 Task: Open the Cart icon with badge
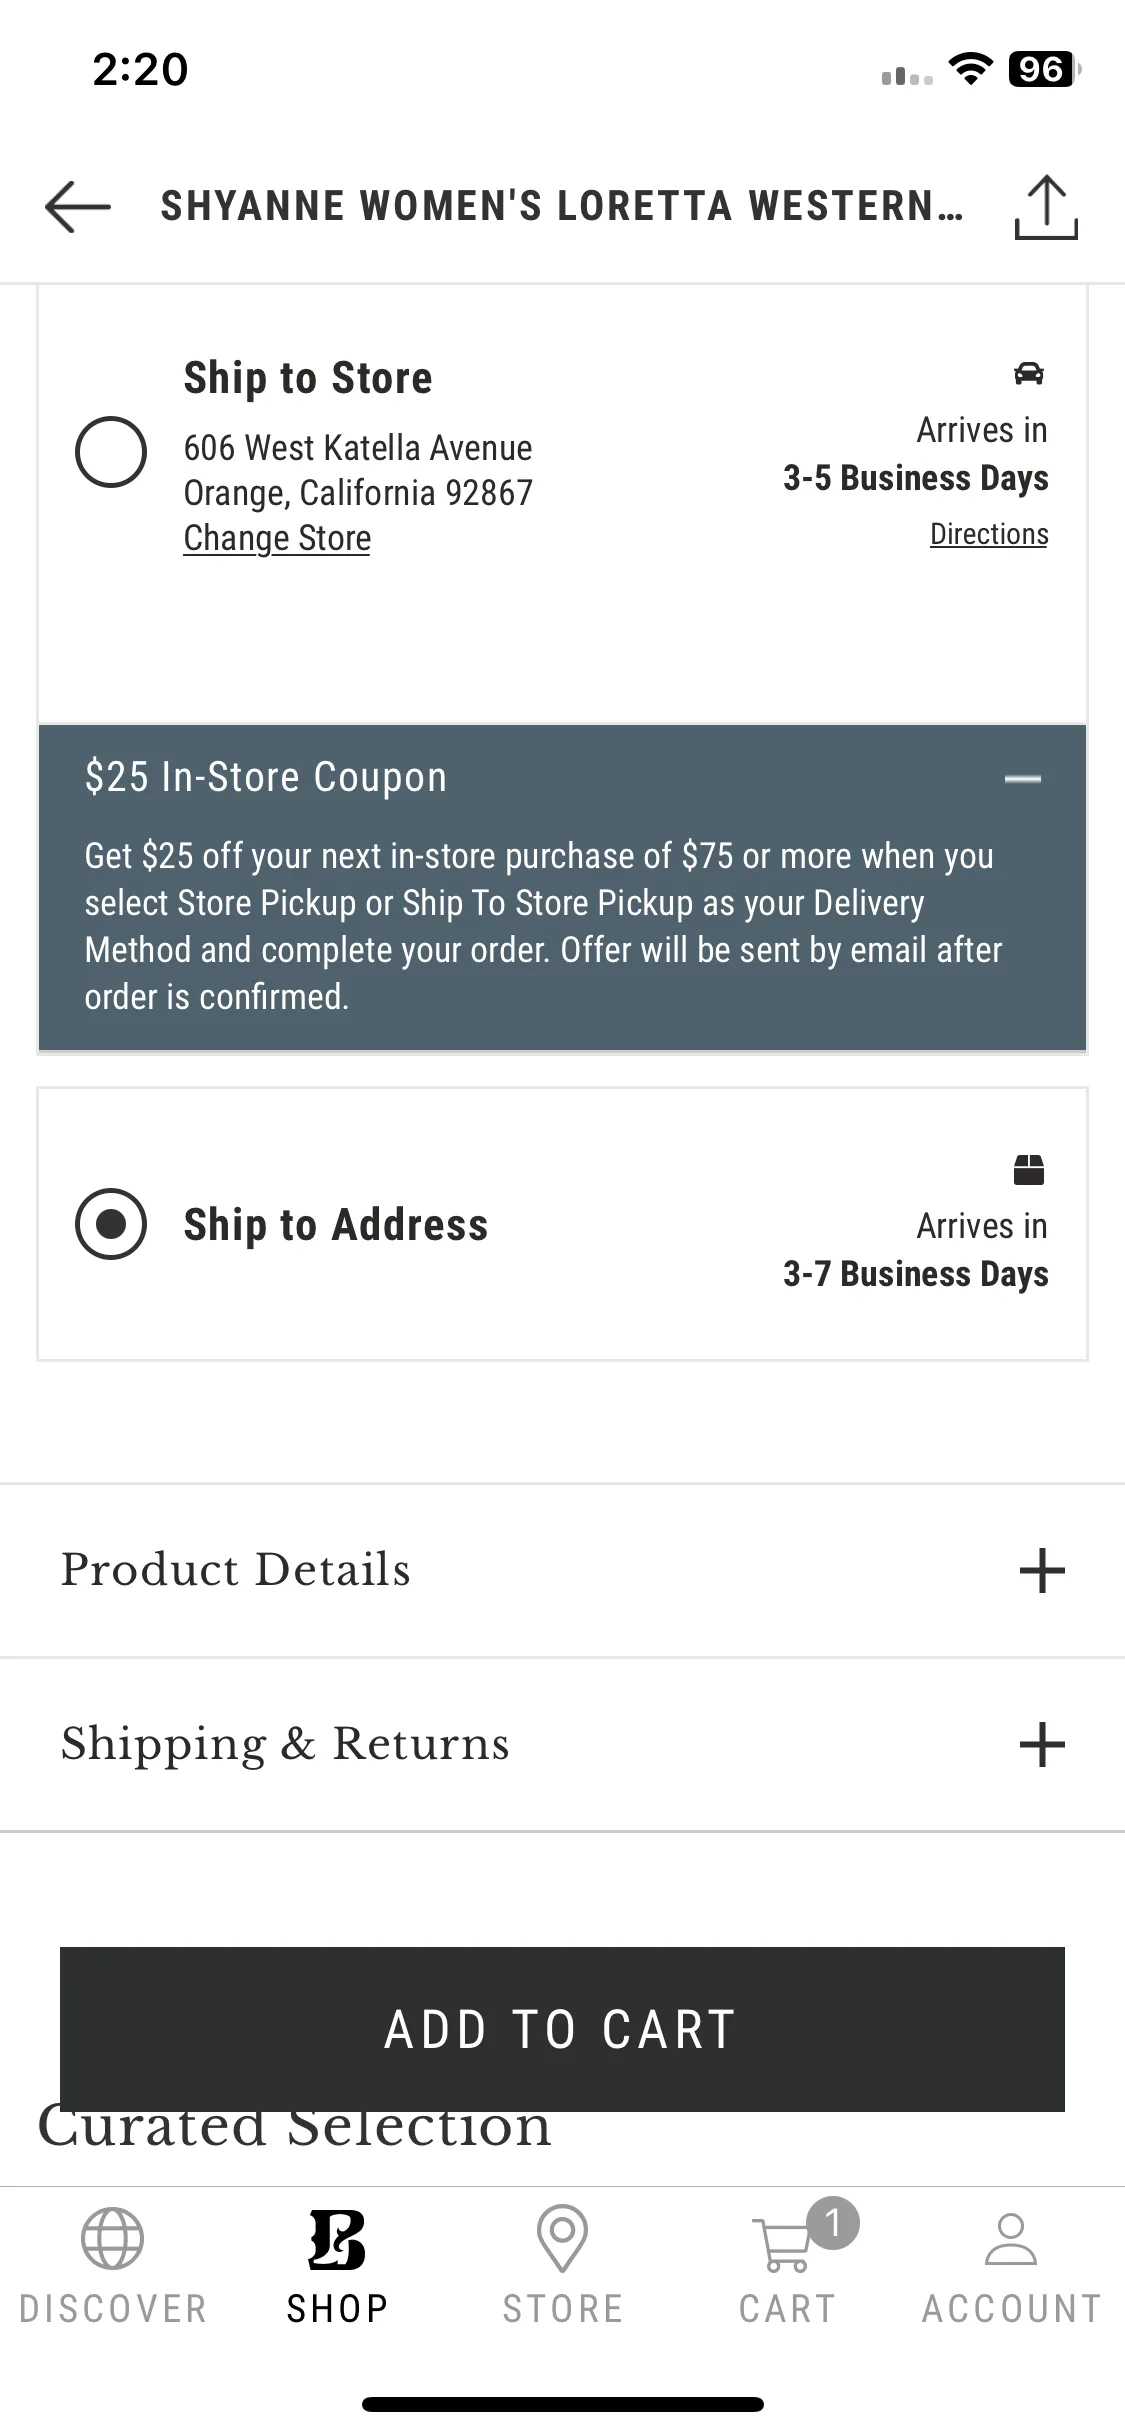pyautogui.click(x=802, y=2236)
